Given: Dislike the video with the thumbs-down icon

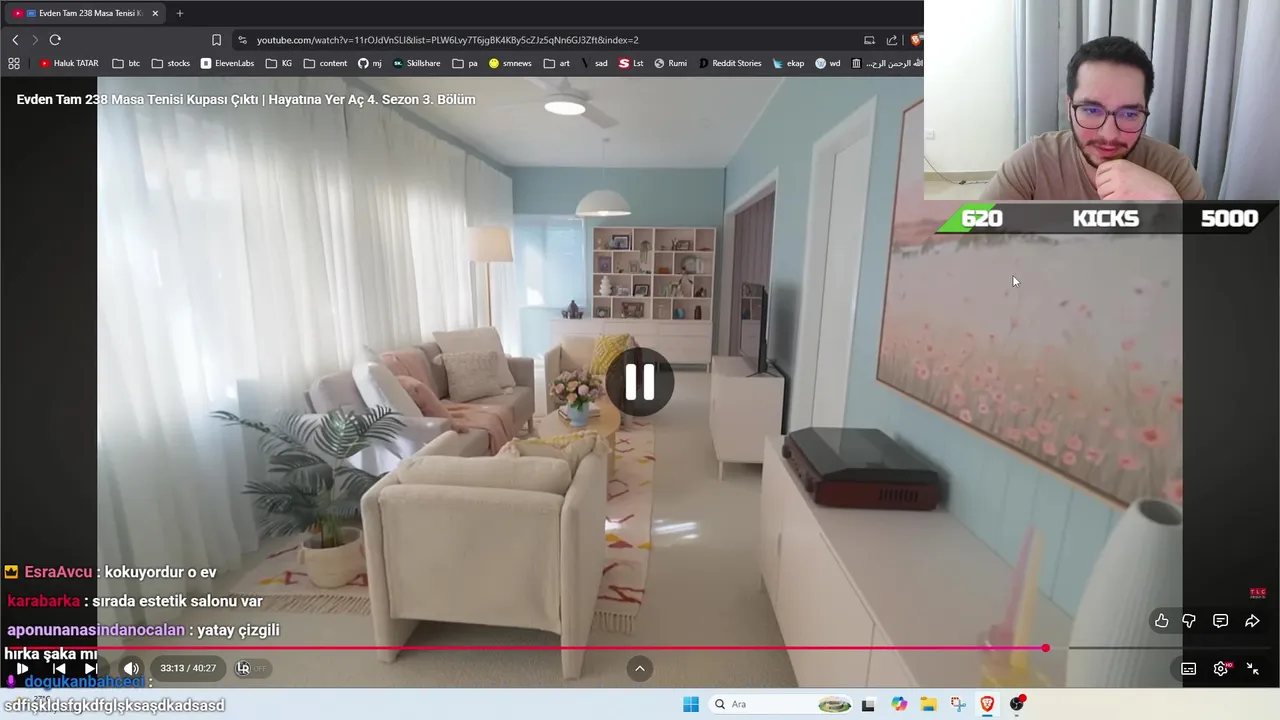Looking at the screenshot, I should coord(1189,621).
